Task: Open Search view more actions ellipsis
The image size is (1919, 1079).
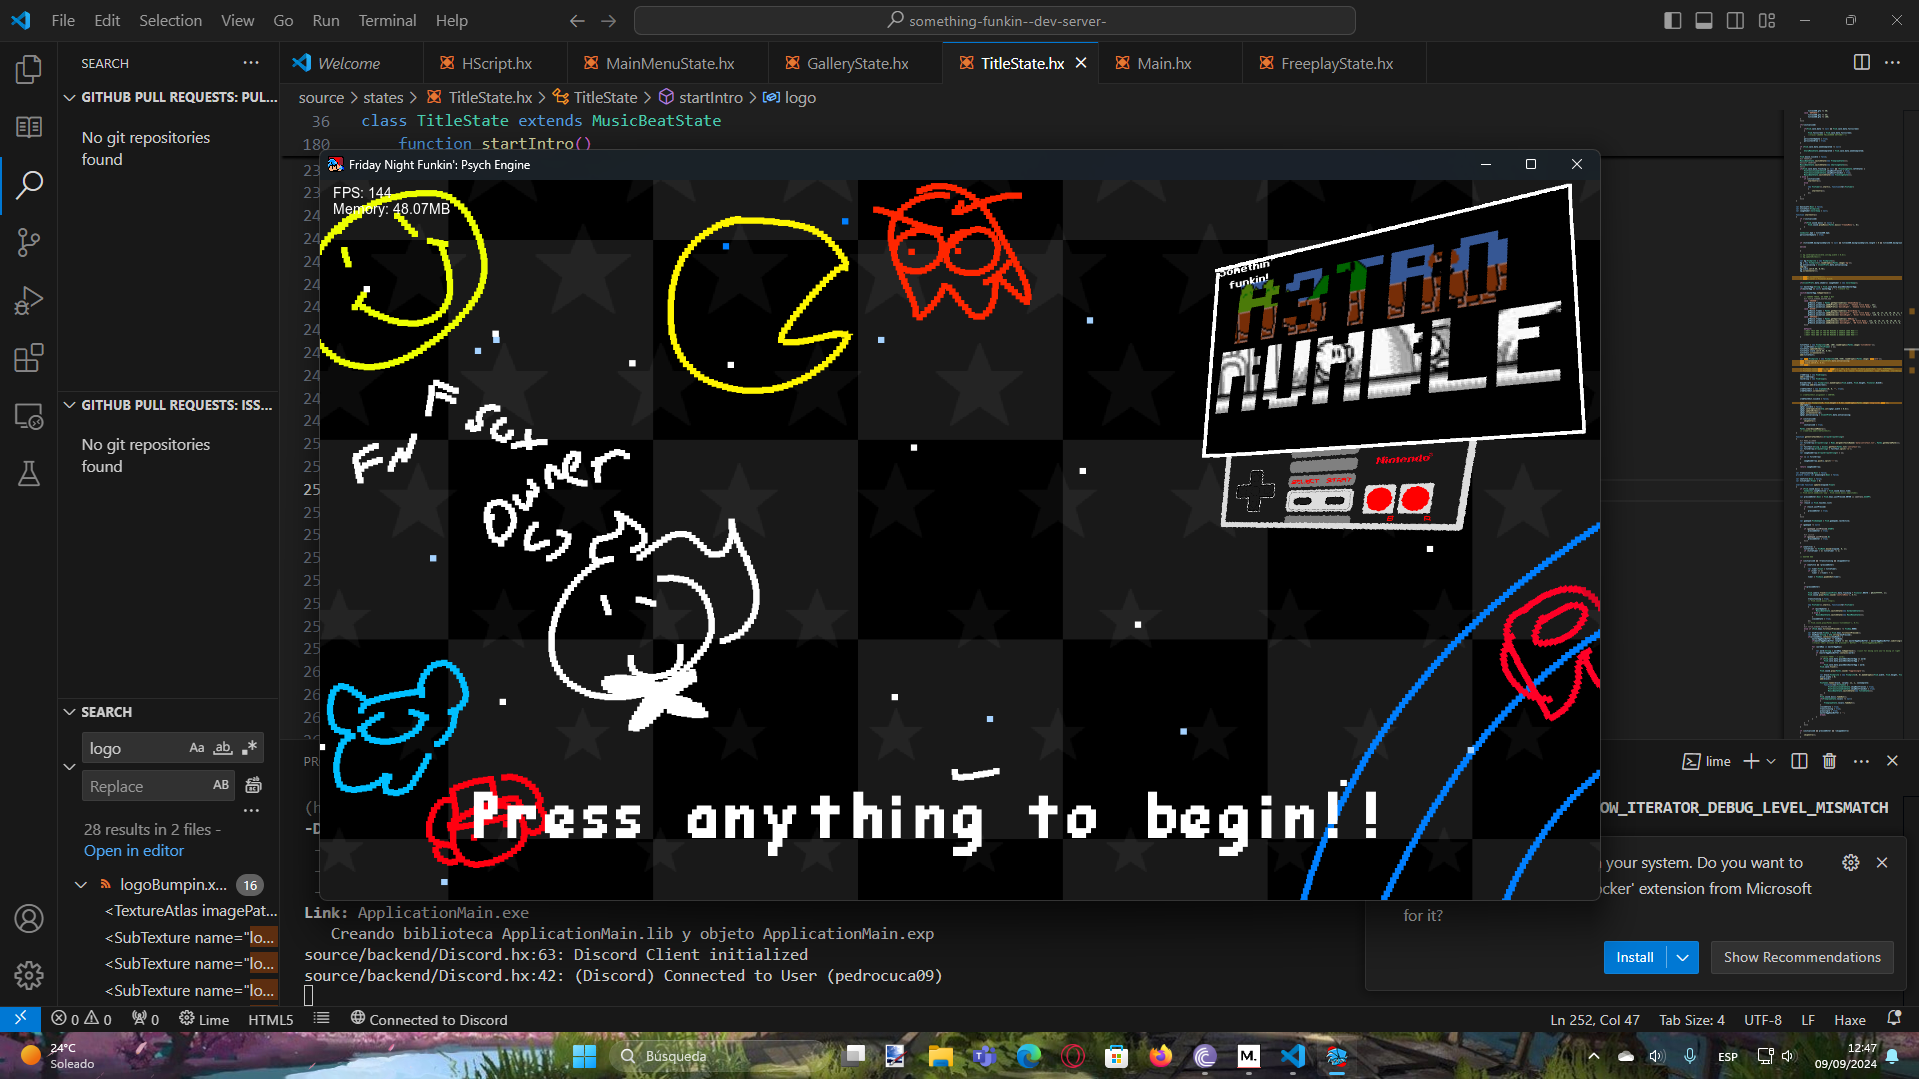Action: coord(251,63)
